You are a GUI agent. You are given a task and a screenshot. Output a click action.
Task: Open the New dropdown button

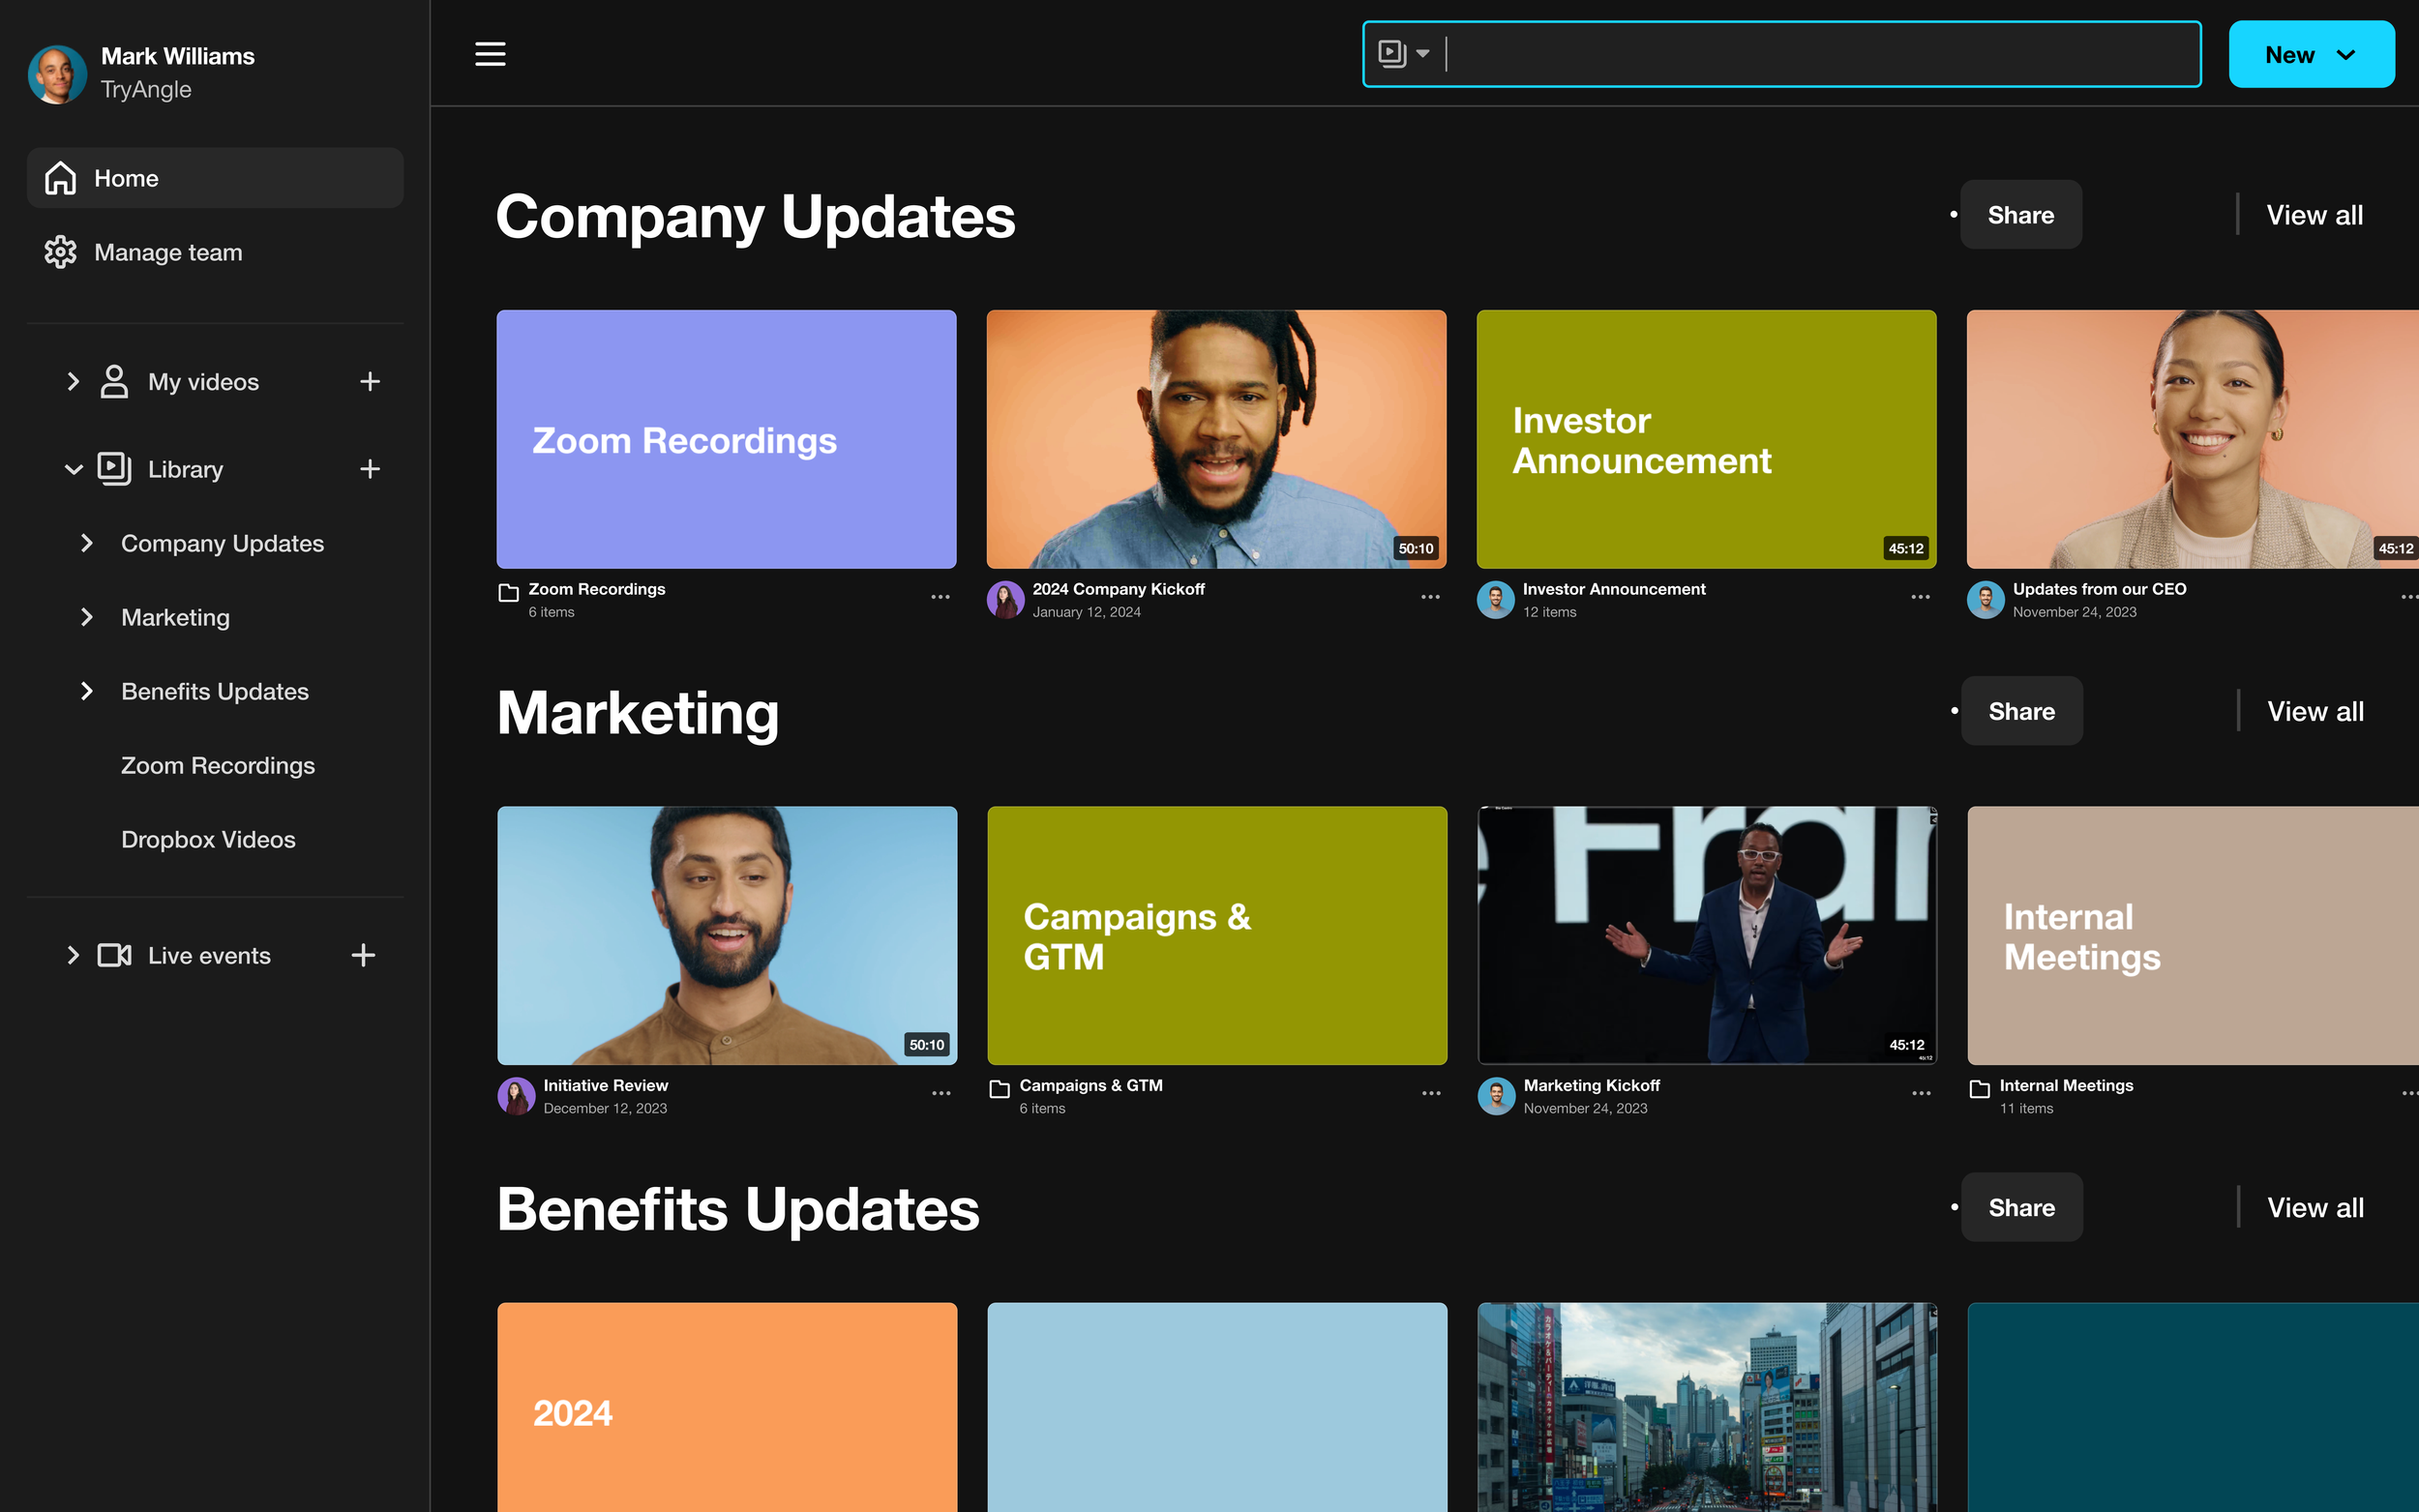tap(2310, 54)
